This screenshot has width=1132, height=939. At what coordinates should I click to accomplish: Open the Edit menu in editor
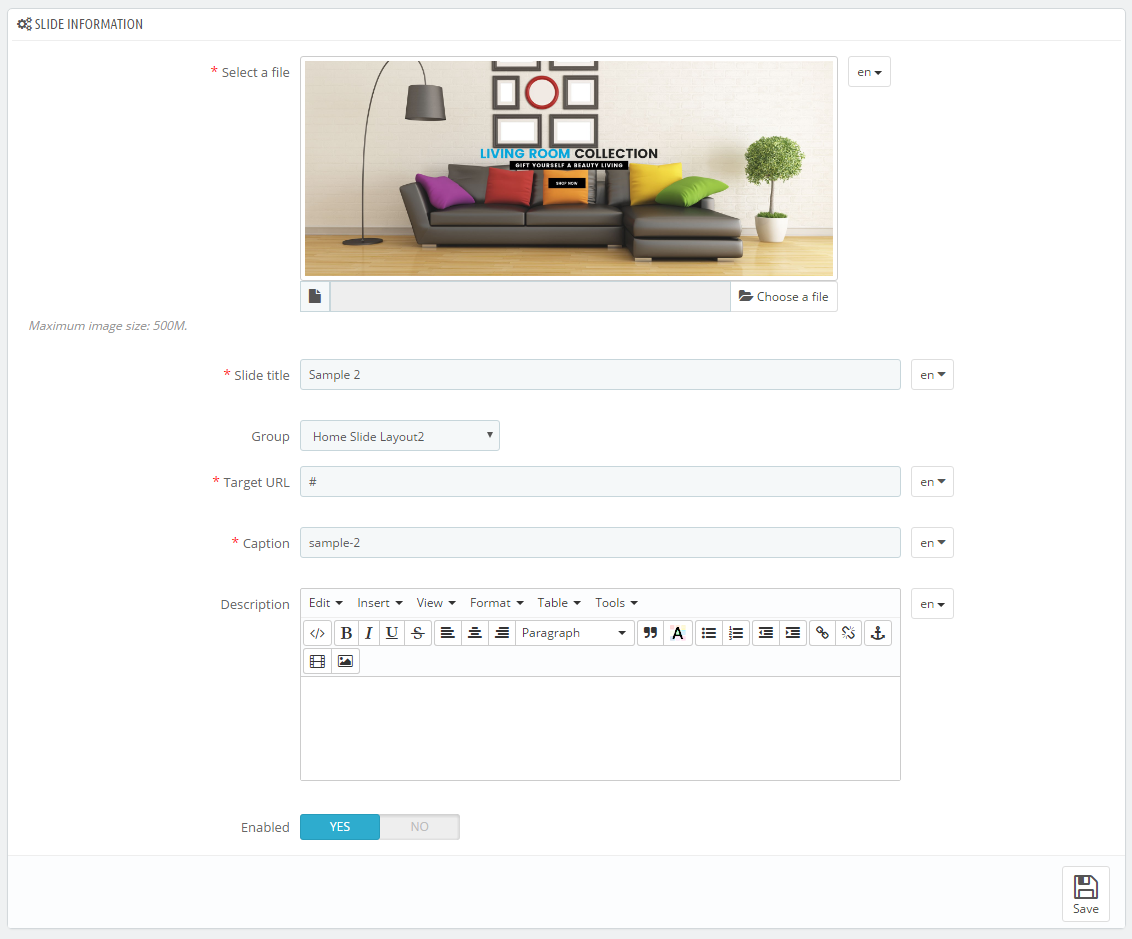coord(326,603)
